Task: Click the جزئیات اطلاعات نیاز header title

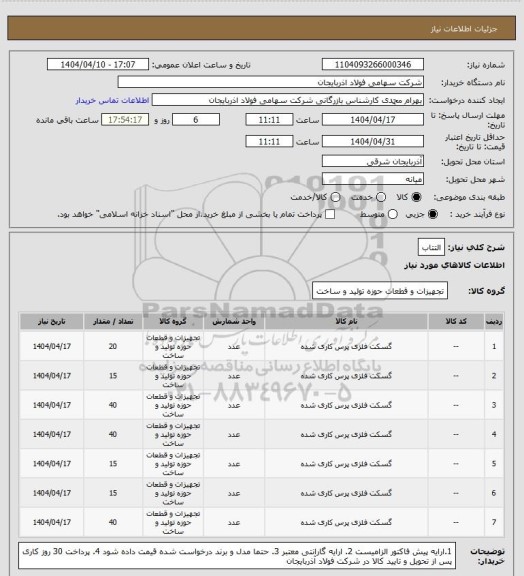Action: [x=464, y=29]
